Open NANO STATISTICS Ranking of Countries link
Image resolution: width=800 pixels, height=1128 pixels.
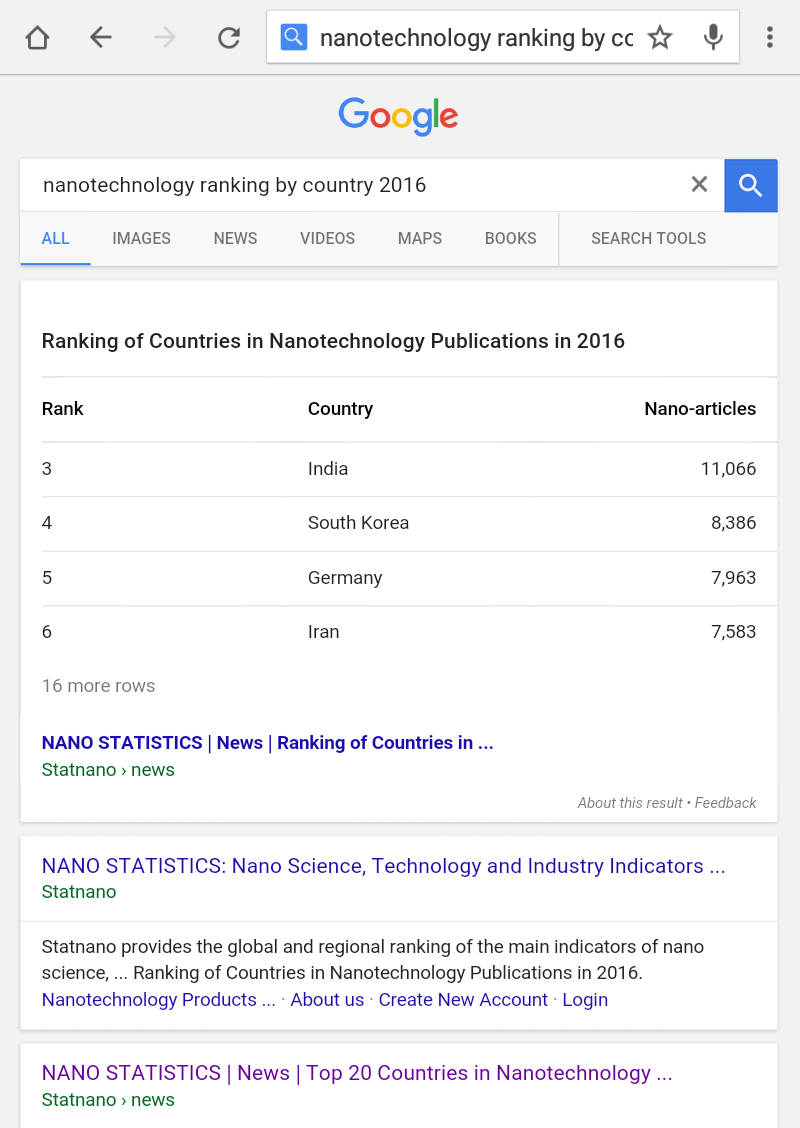tap(268, 742)
